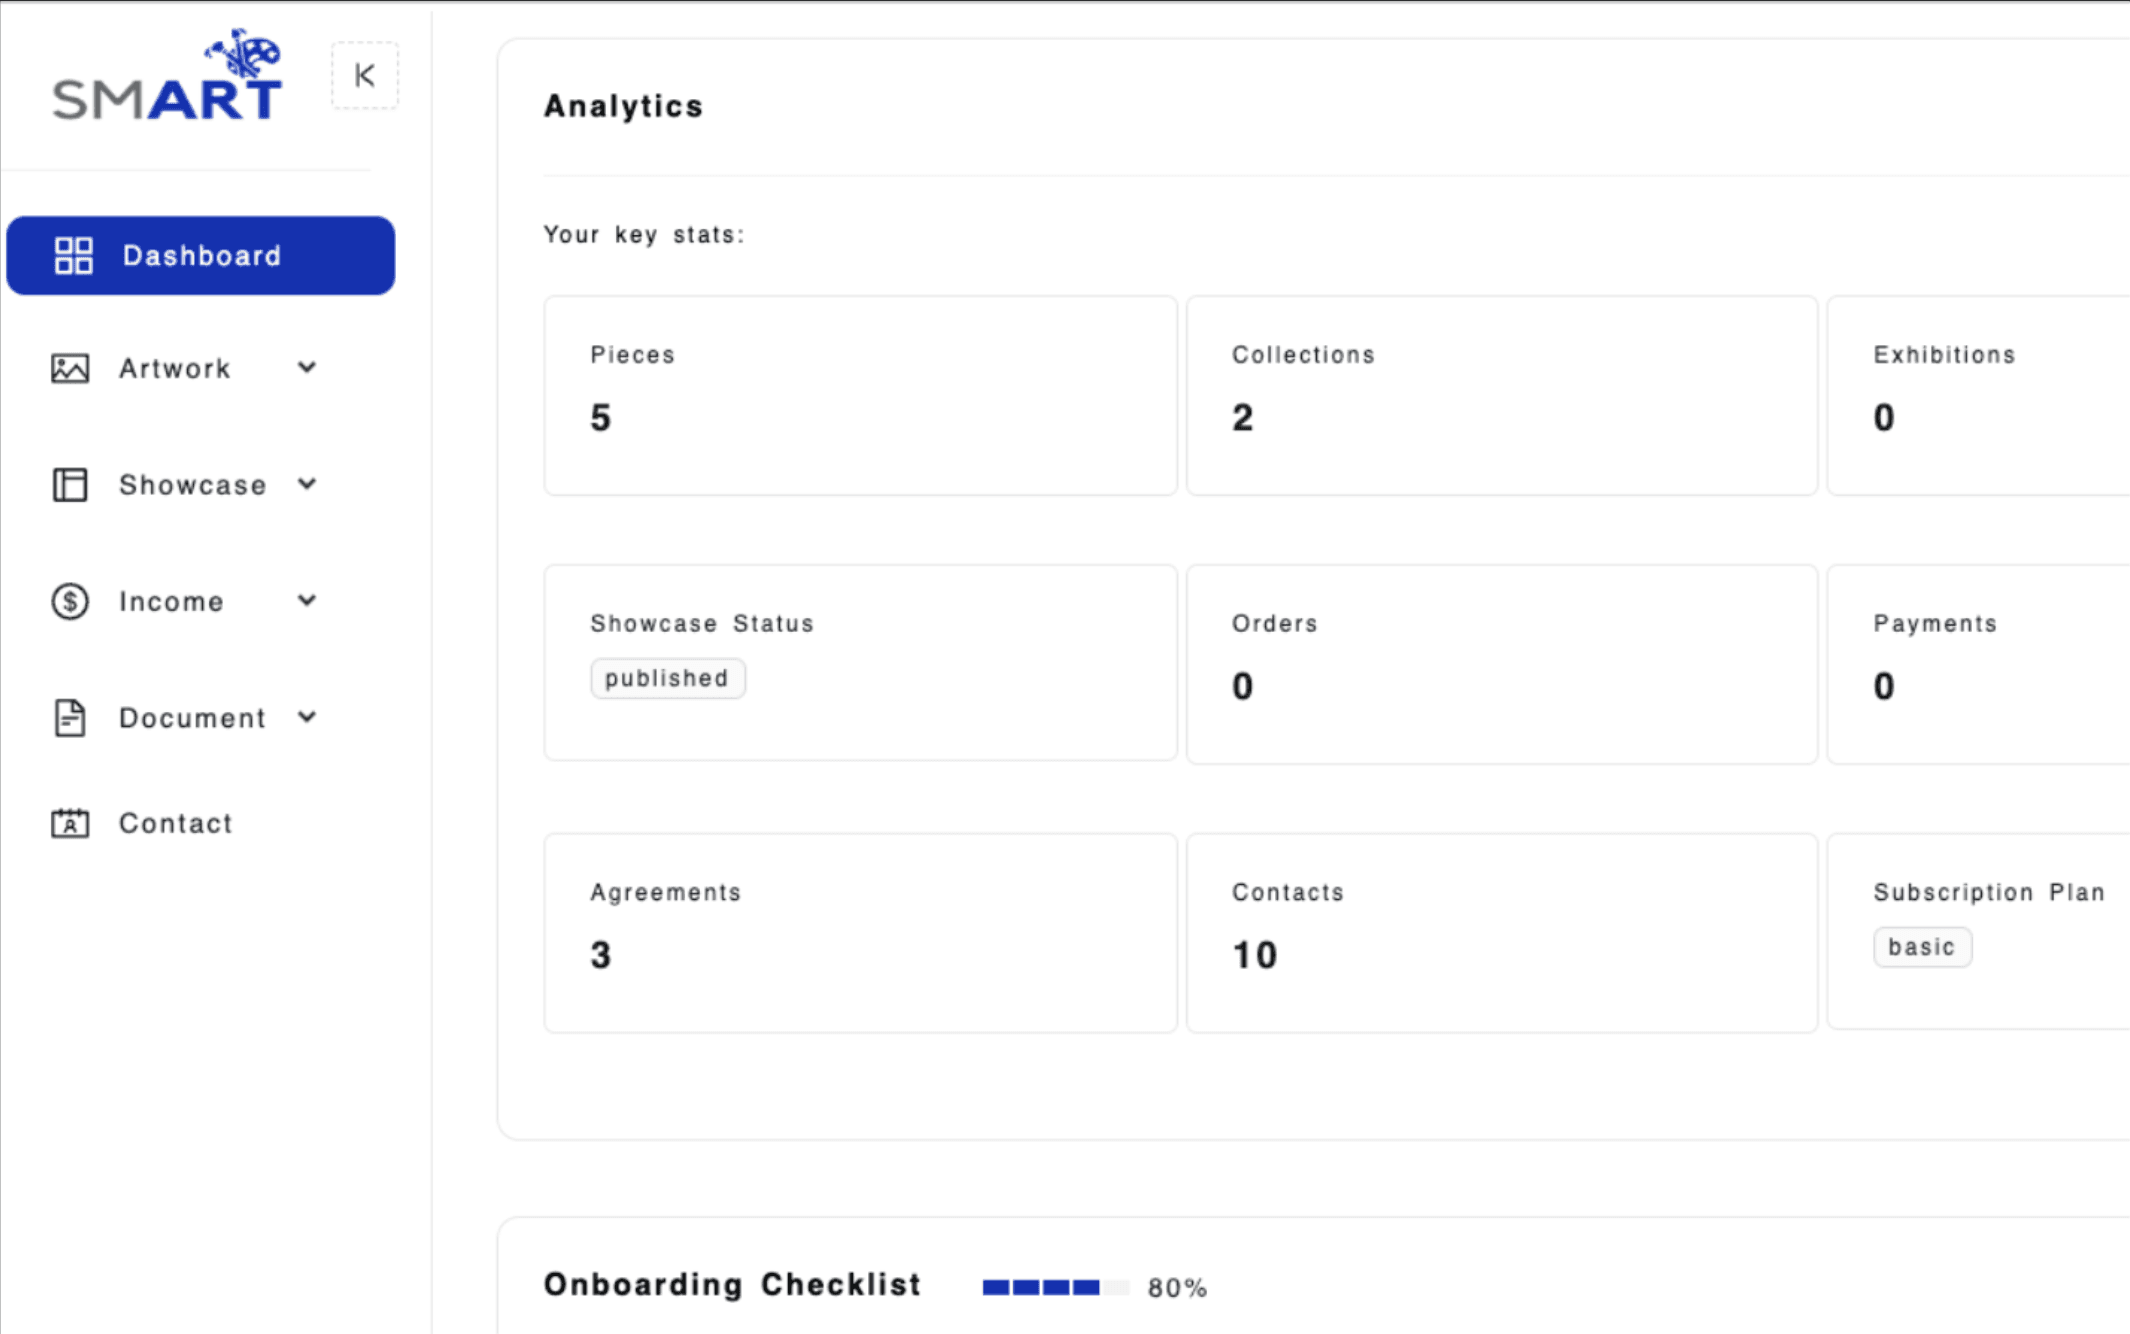Click the basic subscription plan badge

tap(1921, 947)
